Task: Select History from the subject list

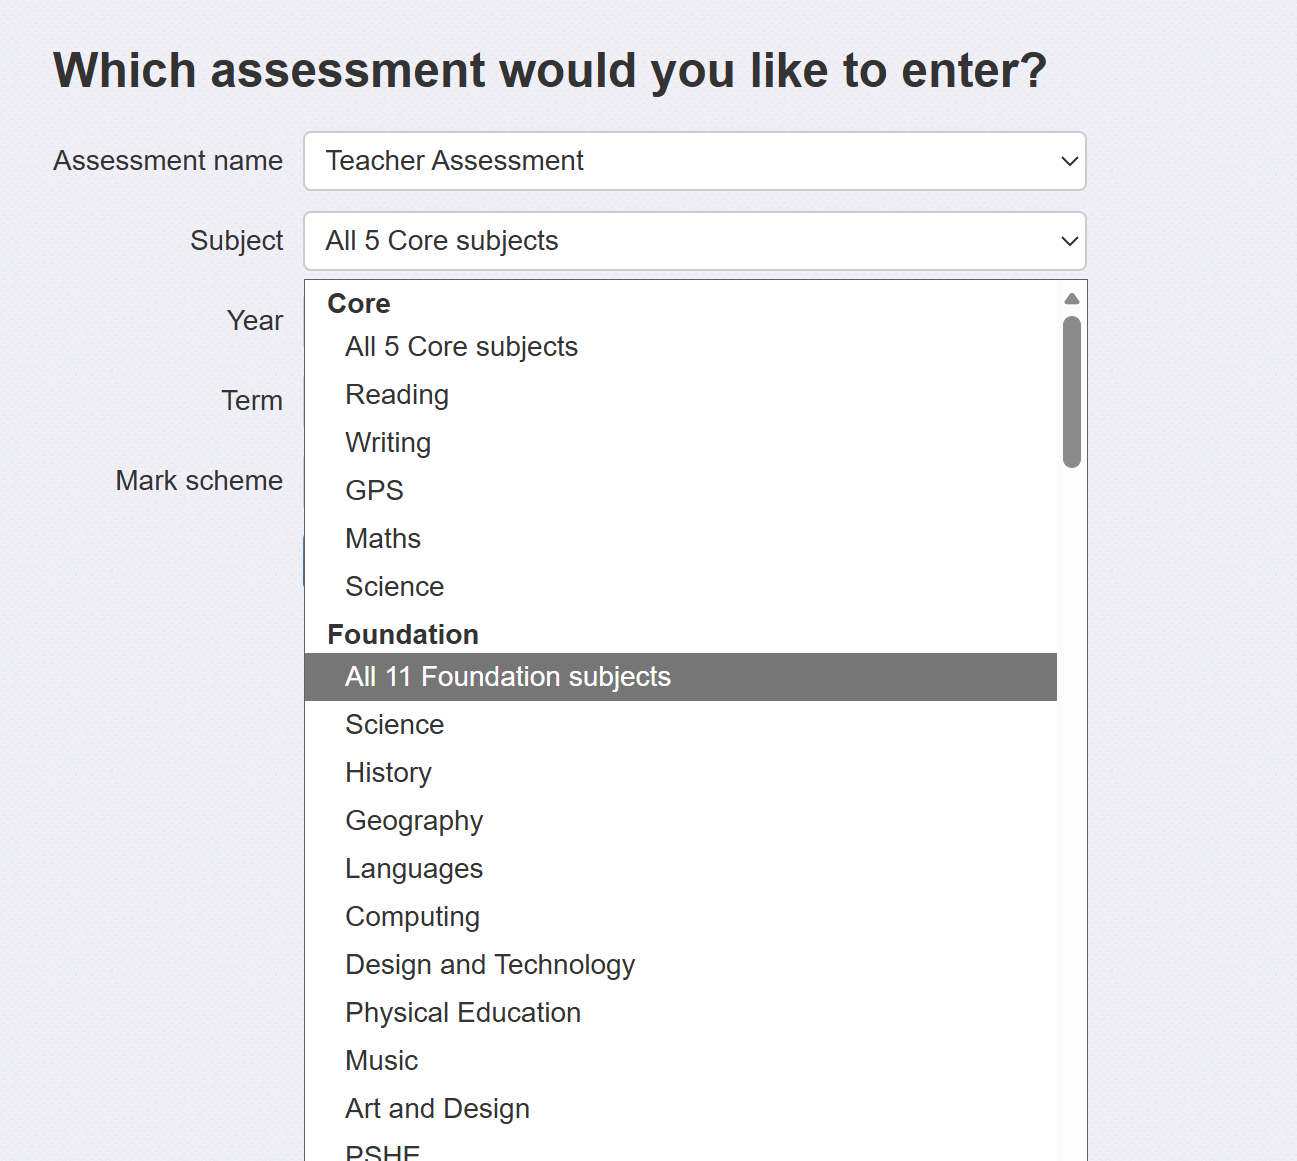Action: pos(388,773)
